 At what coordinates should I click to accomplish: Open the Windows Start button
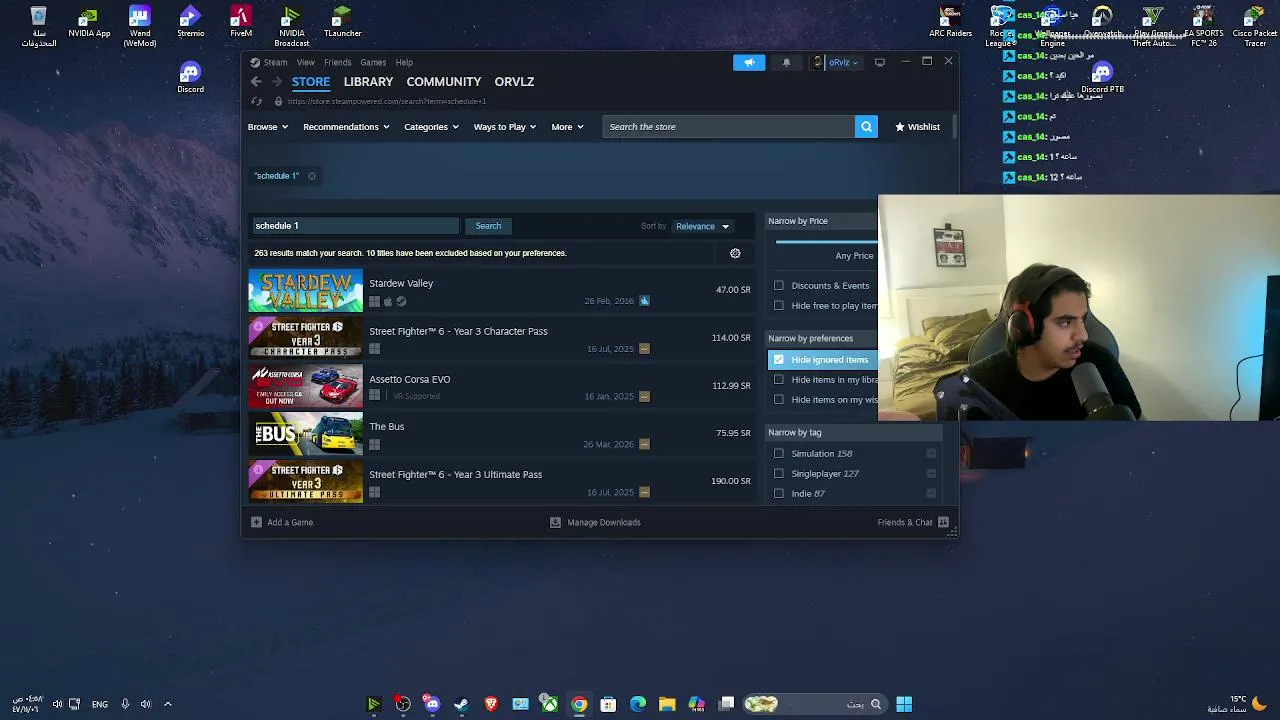tap(904, 704)
